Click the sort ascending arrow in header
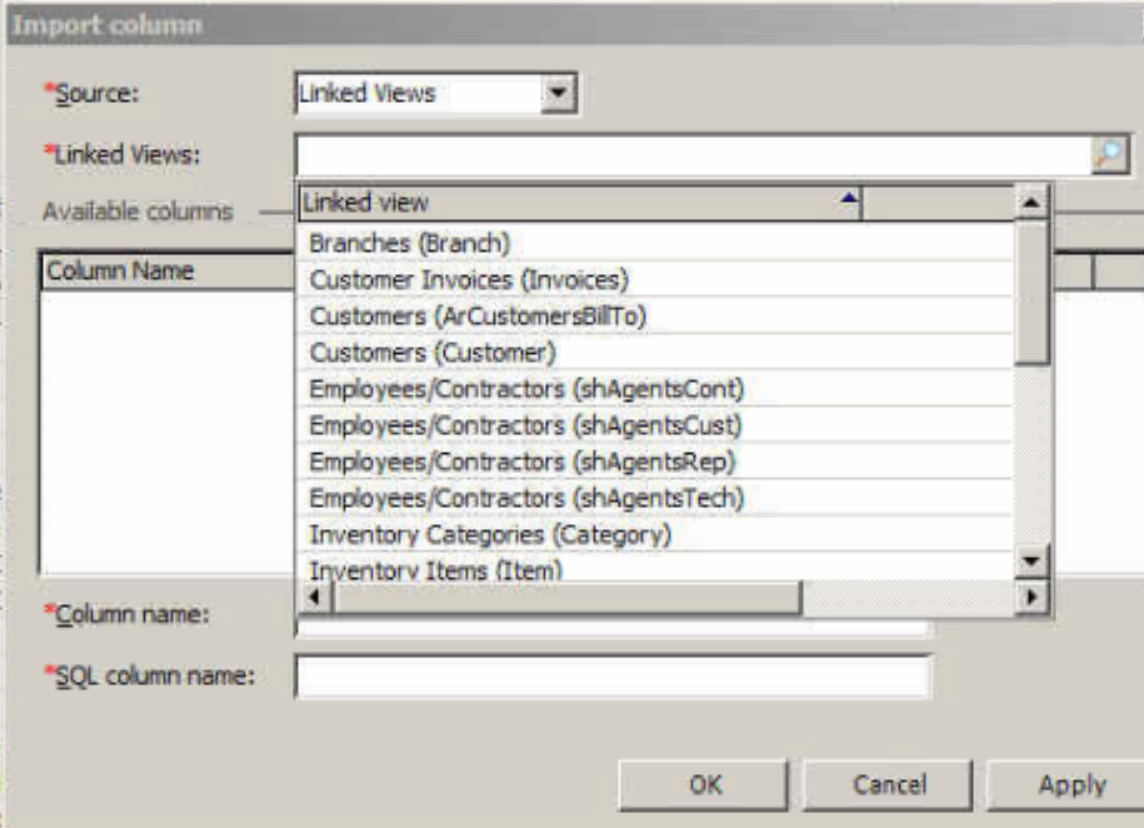Image resolution: width=1144 pixels, height=828 pixels. [849, 198]
